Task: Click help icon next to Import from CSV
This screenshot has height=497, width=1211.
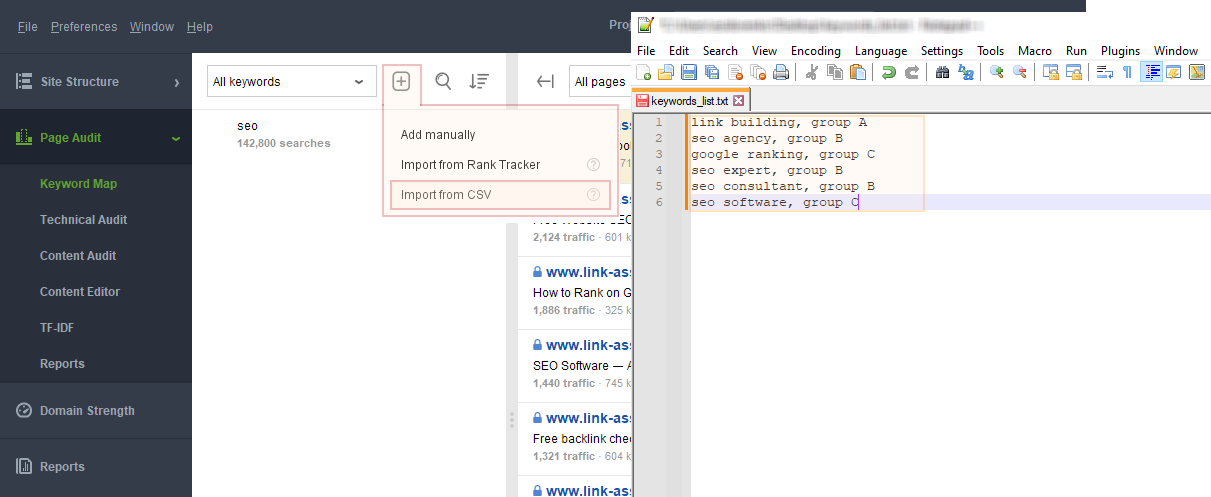Action: click(x=593, y=195)
